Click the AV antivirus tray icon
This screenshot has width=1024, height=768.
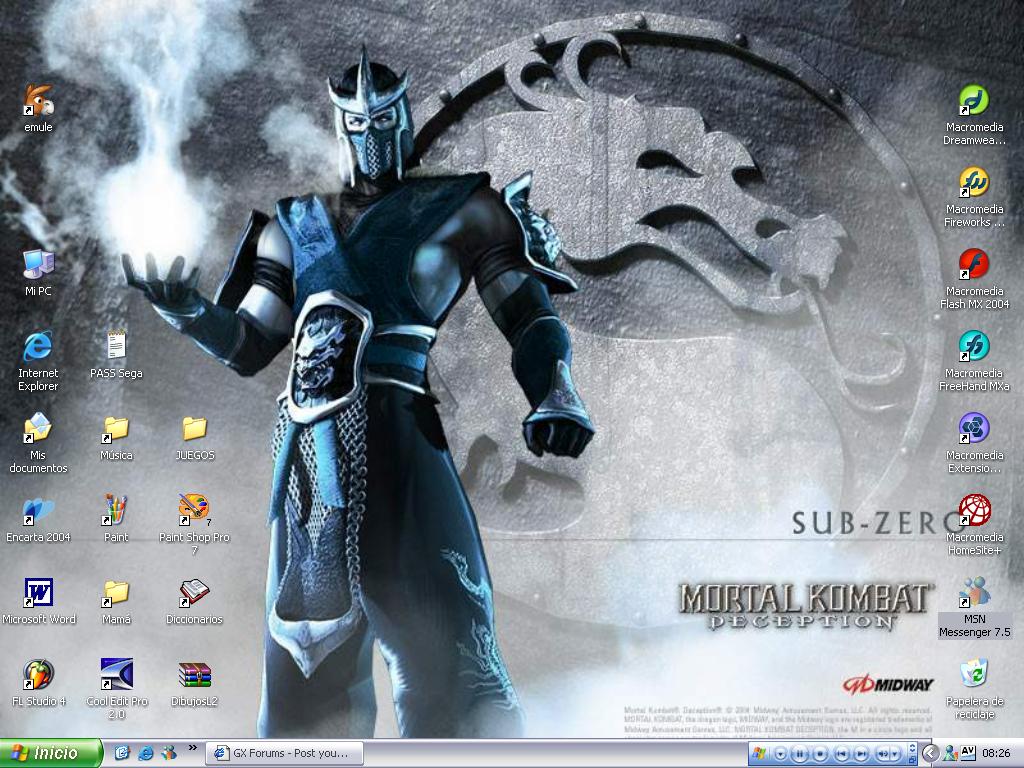click(967, 753)
